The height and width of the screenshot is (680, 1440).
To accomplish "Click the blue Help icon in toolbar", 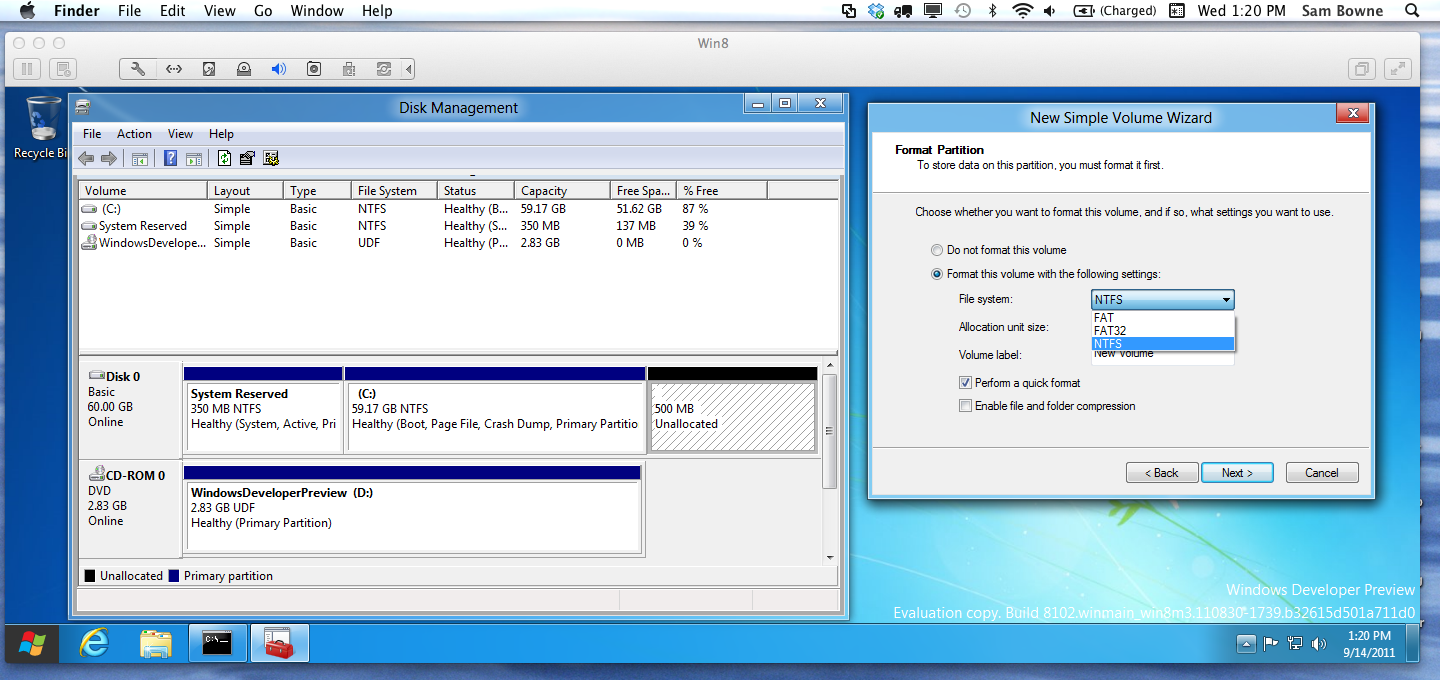I will pyautogui.click(x=170, y=158).
